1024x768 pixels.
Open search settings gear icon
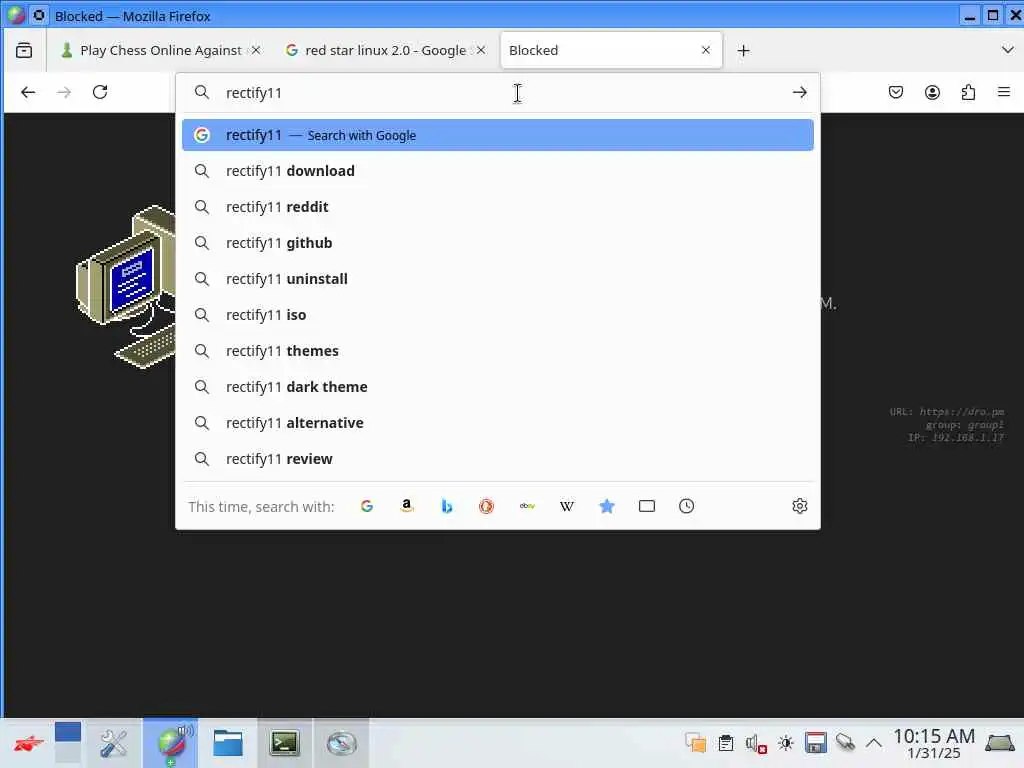[x=800, y=506]
